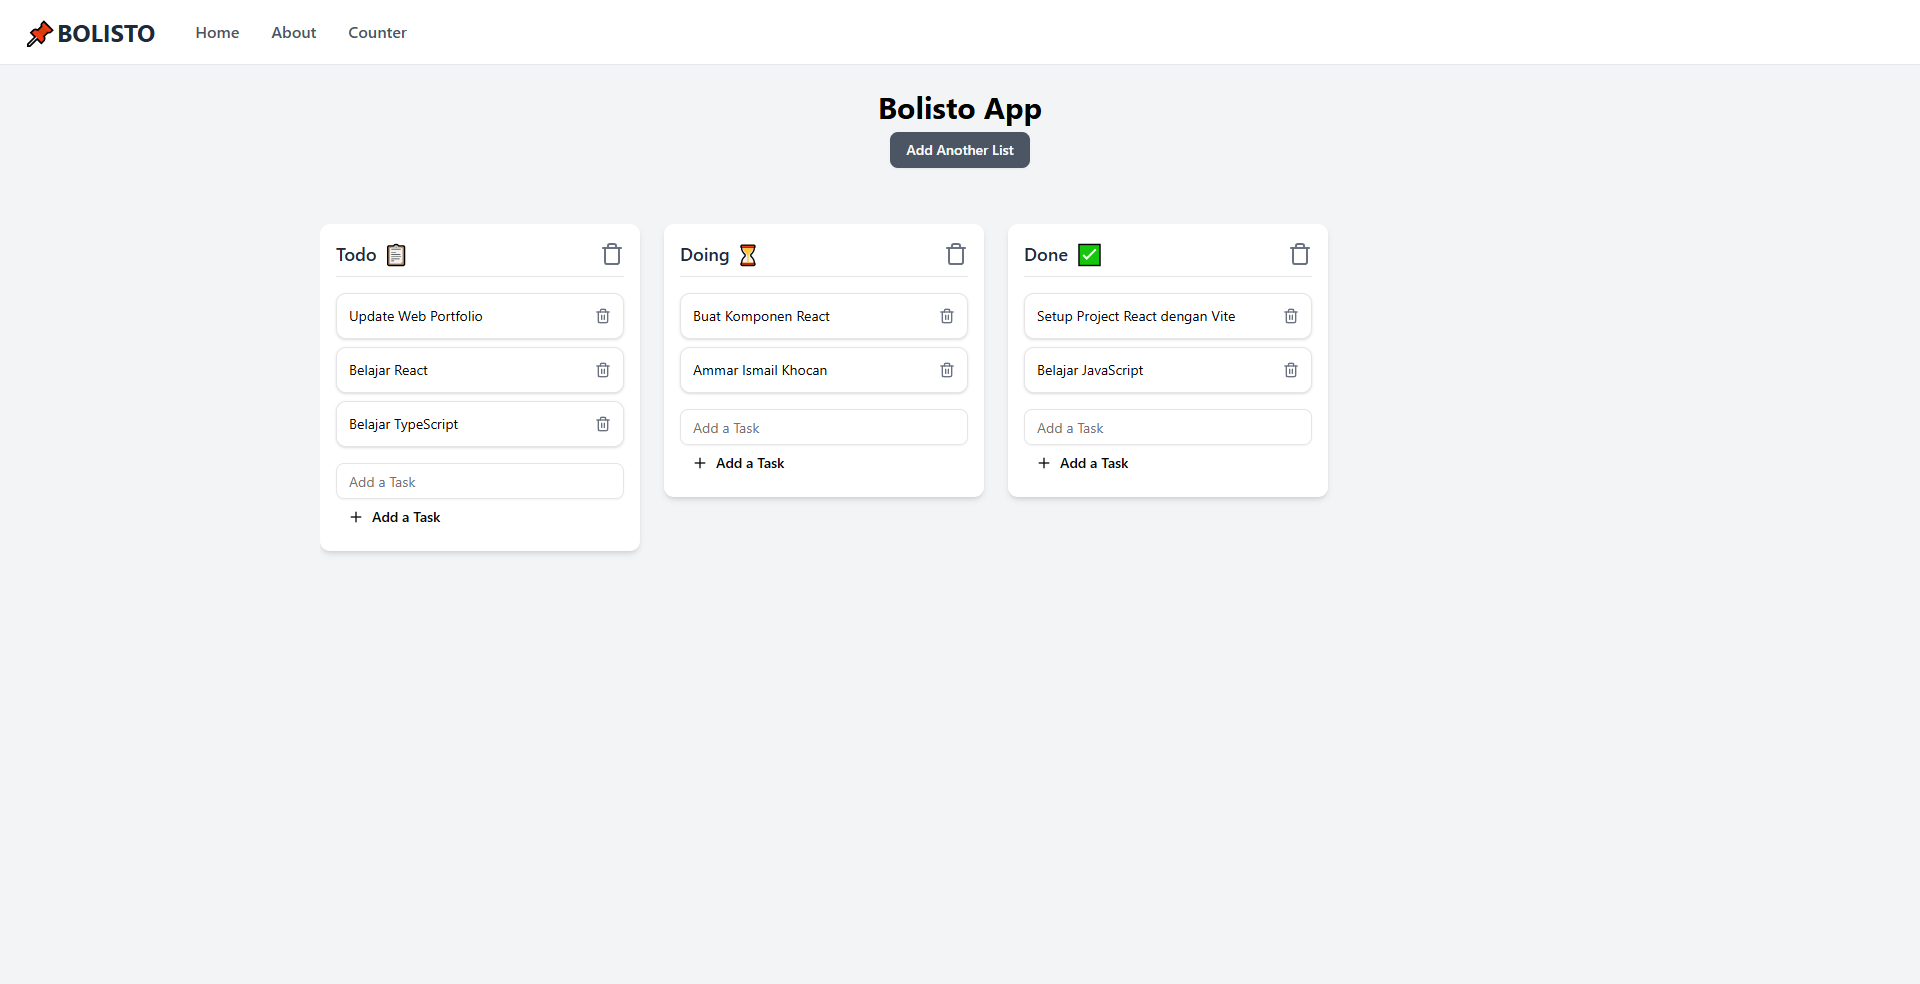The image size is (1920, 984).
Task: Click Add a Task button in Done list
Action: (x=1083, y=463)
